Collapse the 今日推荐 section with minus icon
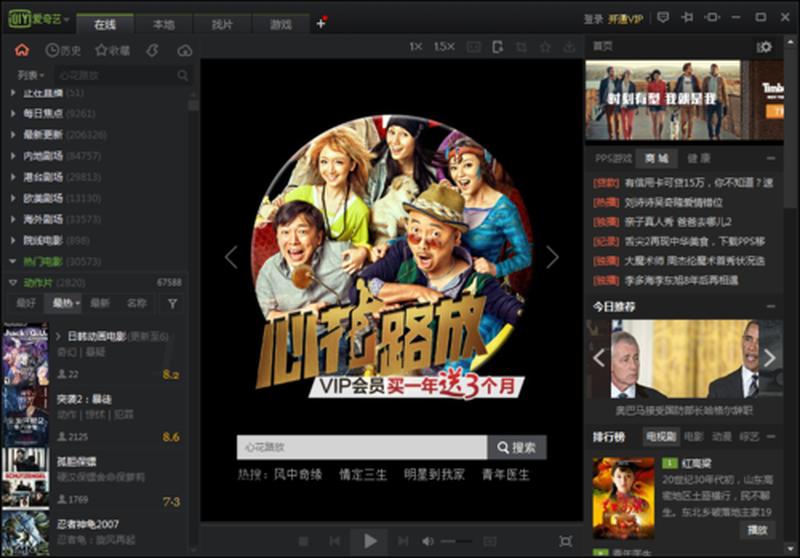Screen dimensions: 800x558 point(770,307)
